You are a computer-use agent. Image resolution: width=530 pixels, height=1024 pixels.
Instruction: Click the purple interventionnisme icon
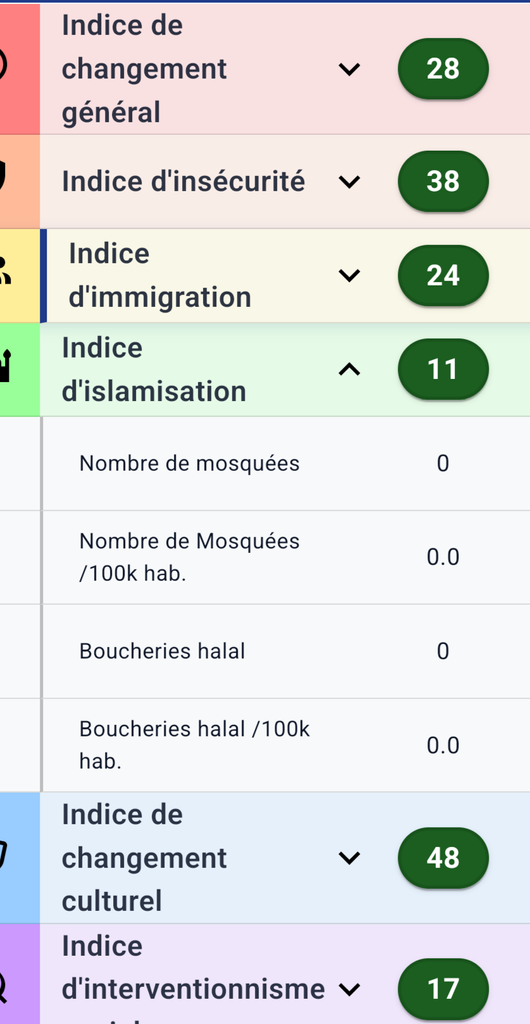pos(3,988)
